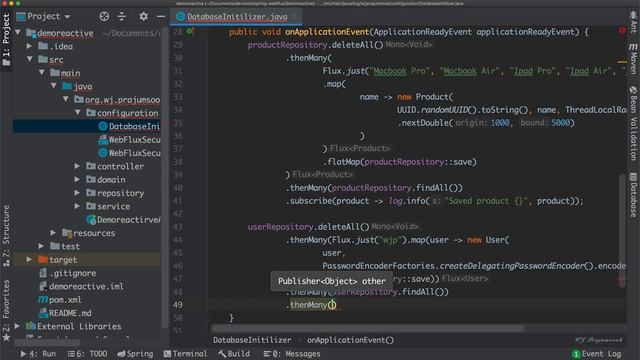Open .gitignore file
The width and height of the screenshot is (640, 360).
coord(68,273)
